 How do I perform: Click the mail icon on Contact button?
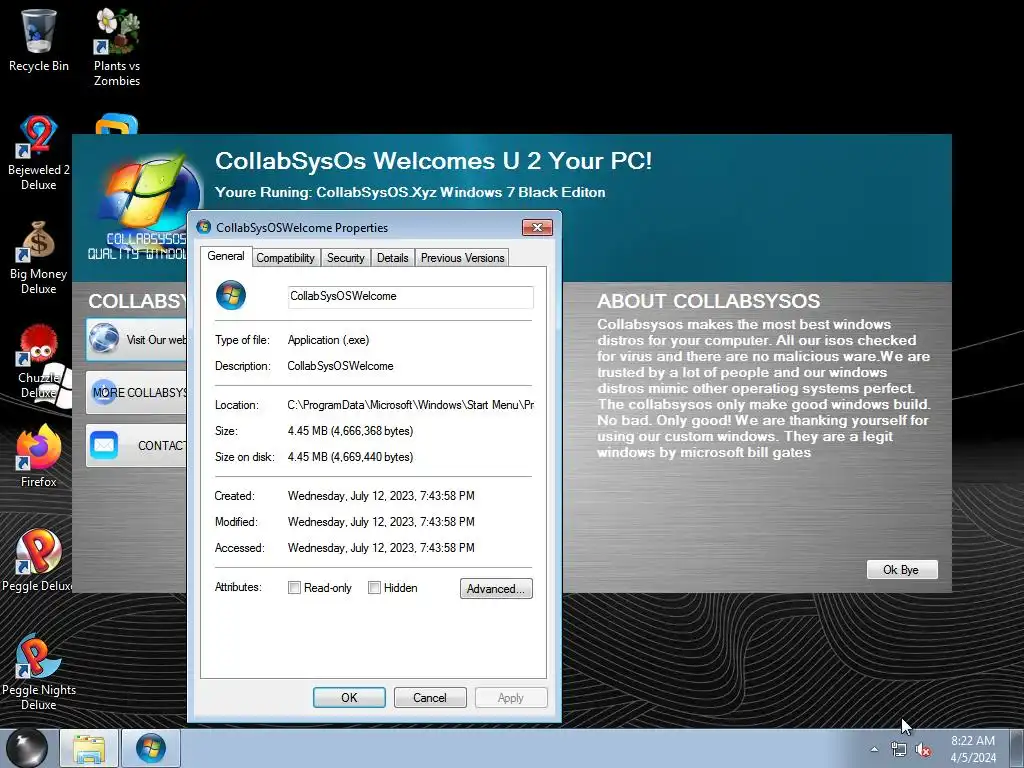point(104,445)
